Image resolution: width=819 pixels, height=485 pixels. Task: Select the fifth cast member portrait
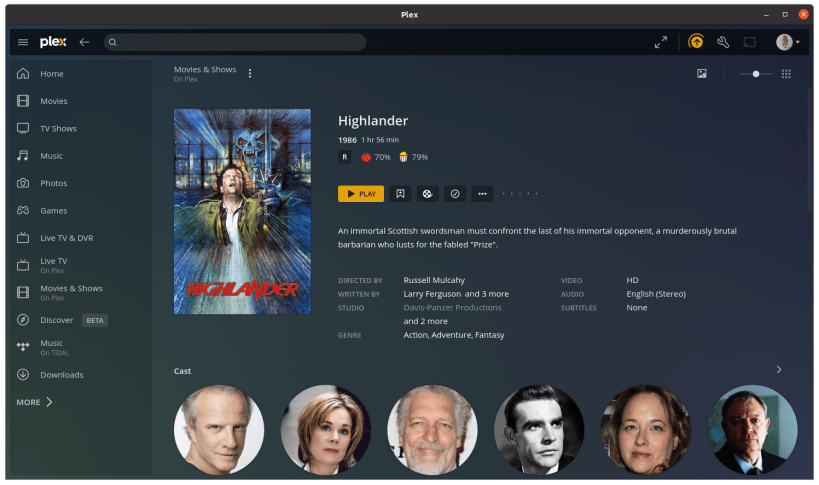coord(646,430)
